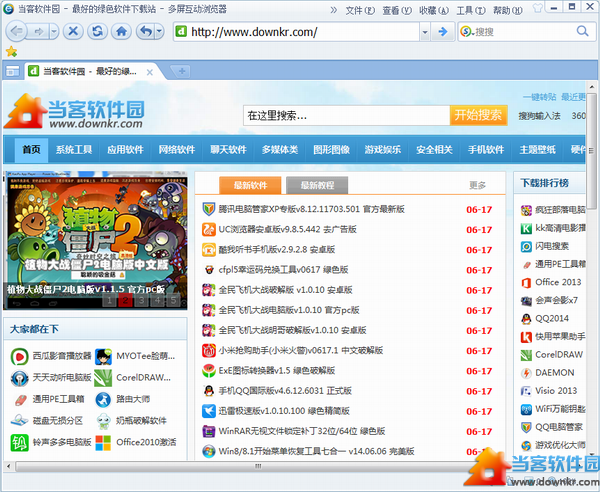Open 首页 in the navigation bar

pyautogui.click(x=31, y=150)
